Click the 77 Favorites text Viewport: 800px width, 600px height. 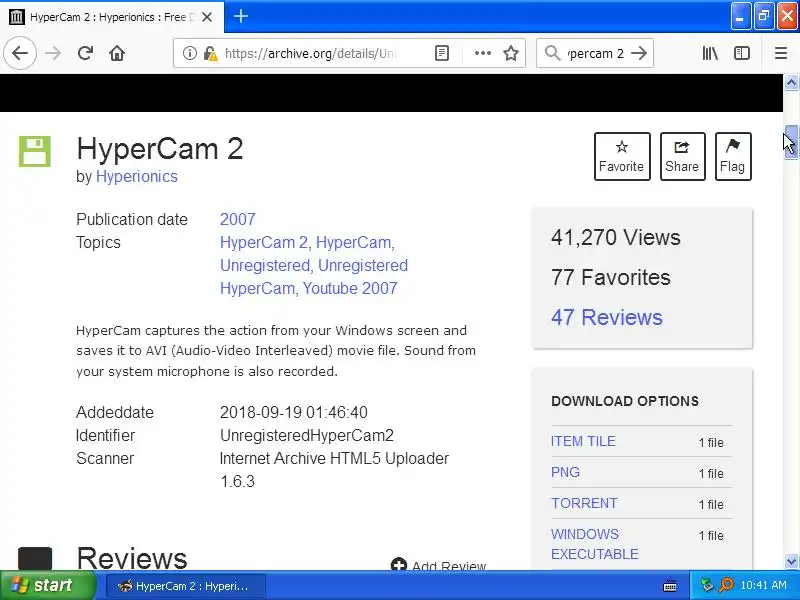point(610,278)
